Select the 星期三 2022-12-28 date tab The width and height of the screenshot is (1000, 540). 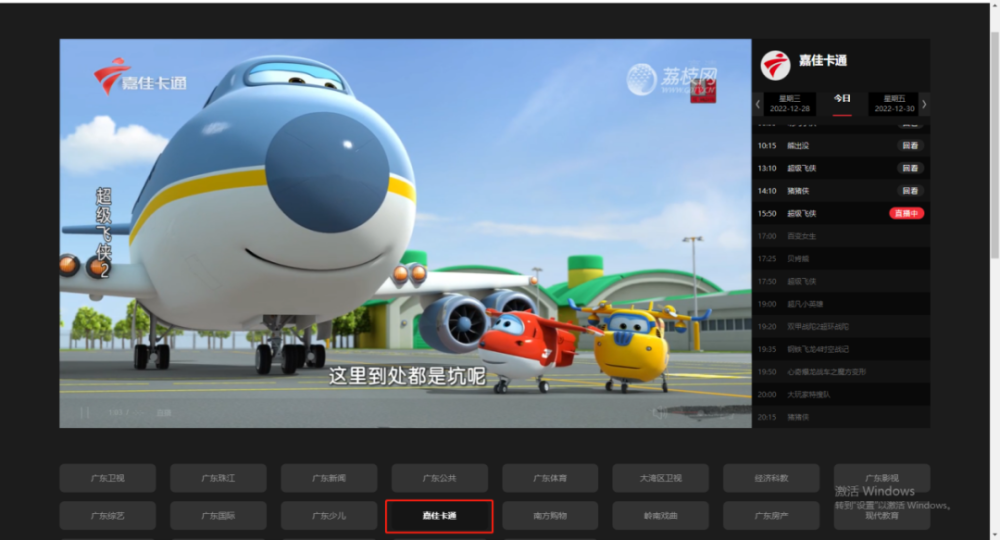tap(790, 104)
